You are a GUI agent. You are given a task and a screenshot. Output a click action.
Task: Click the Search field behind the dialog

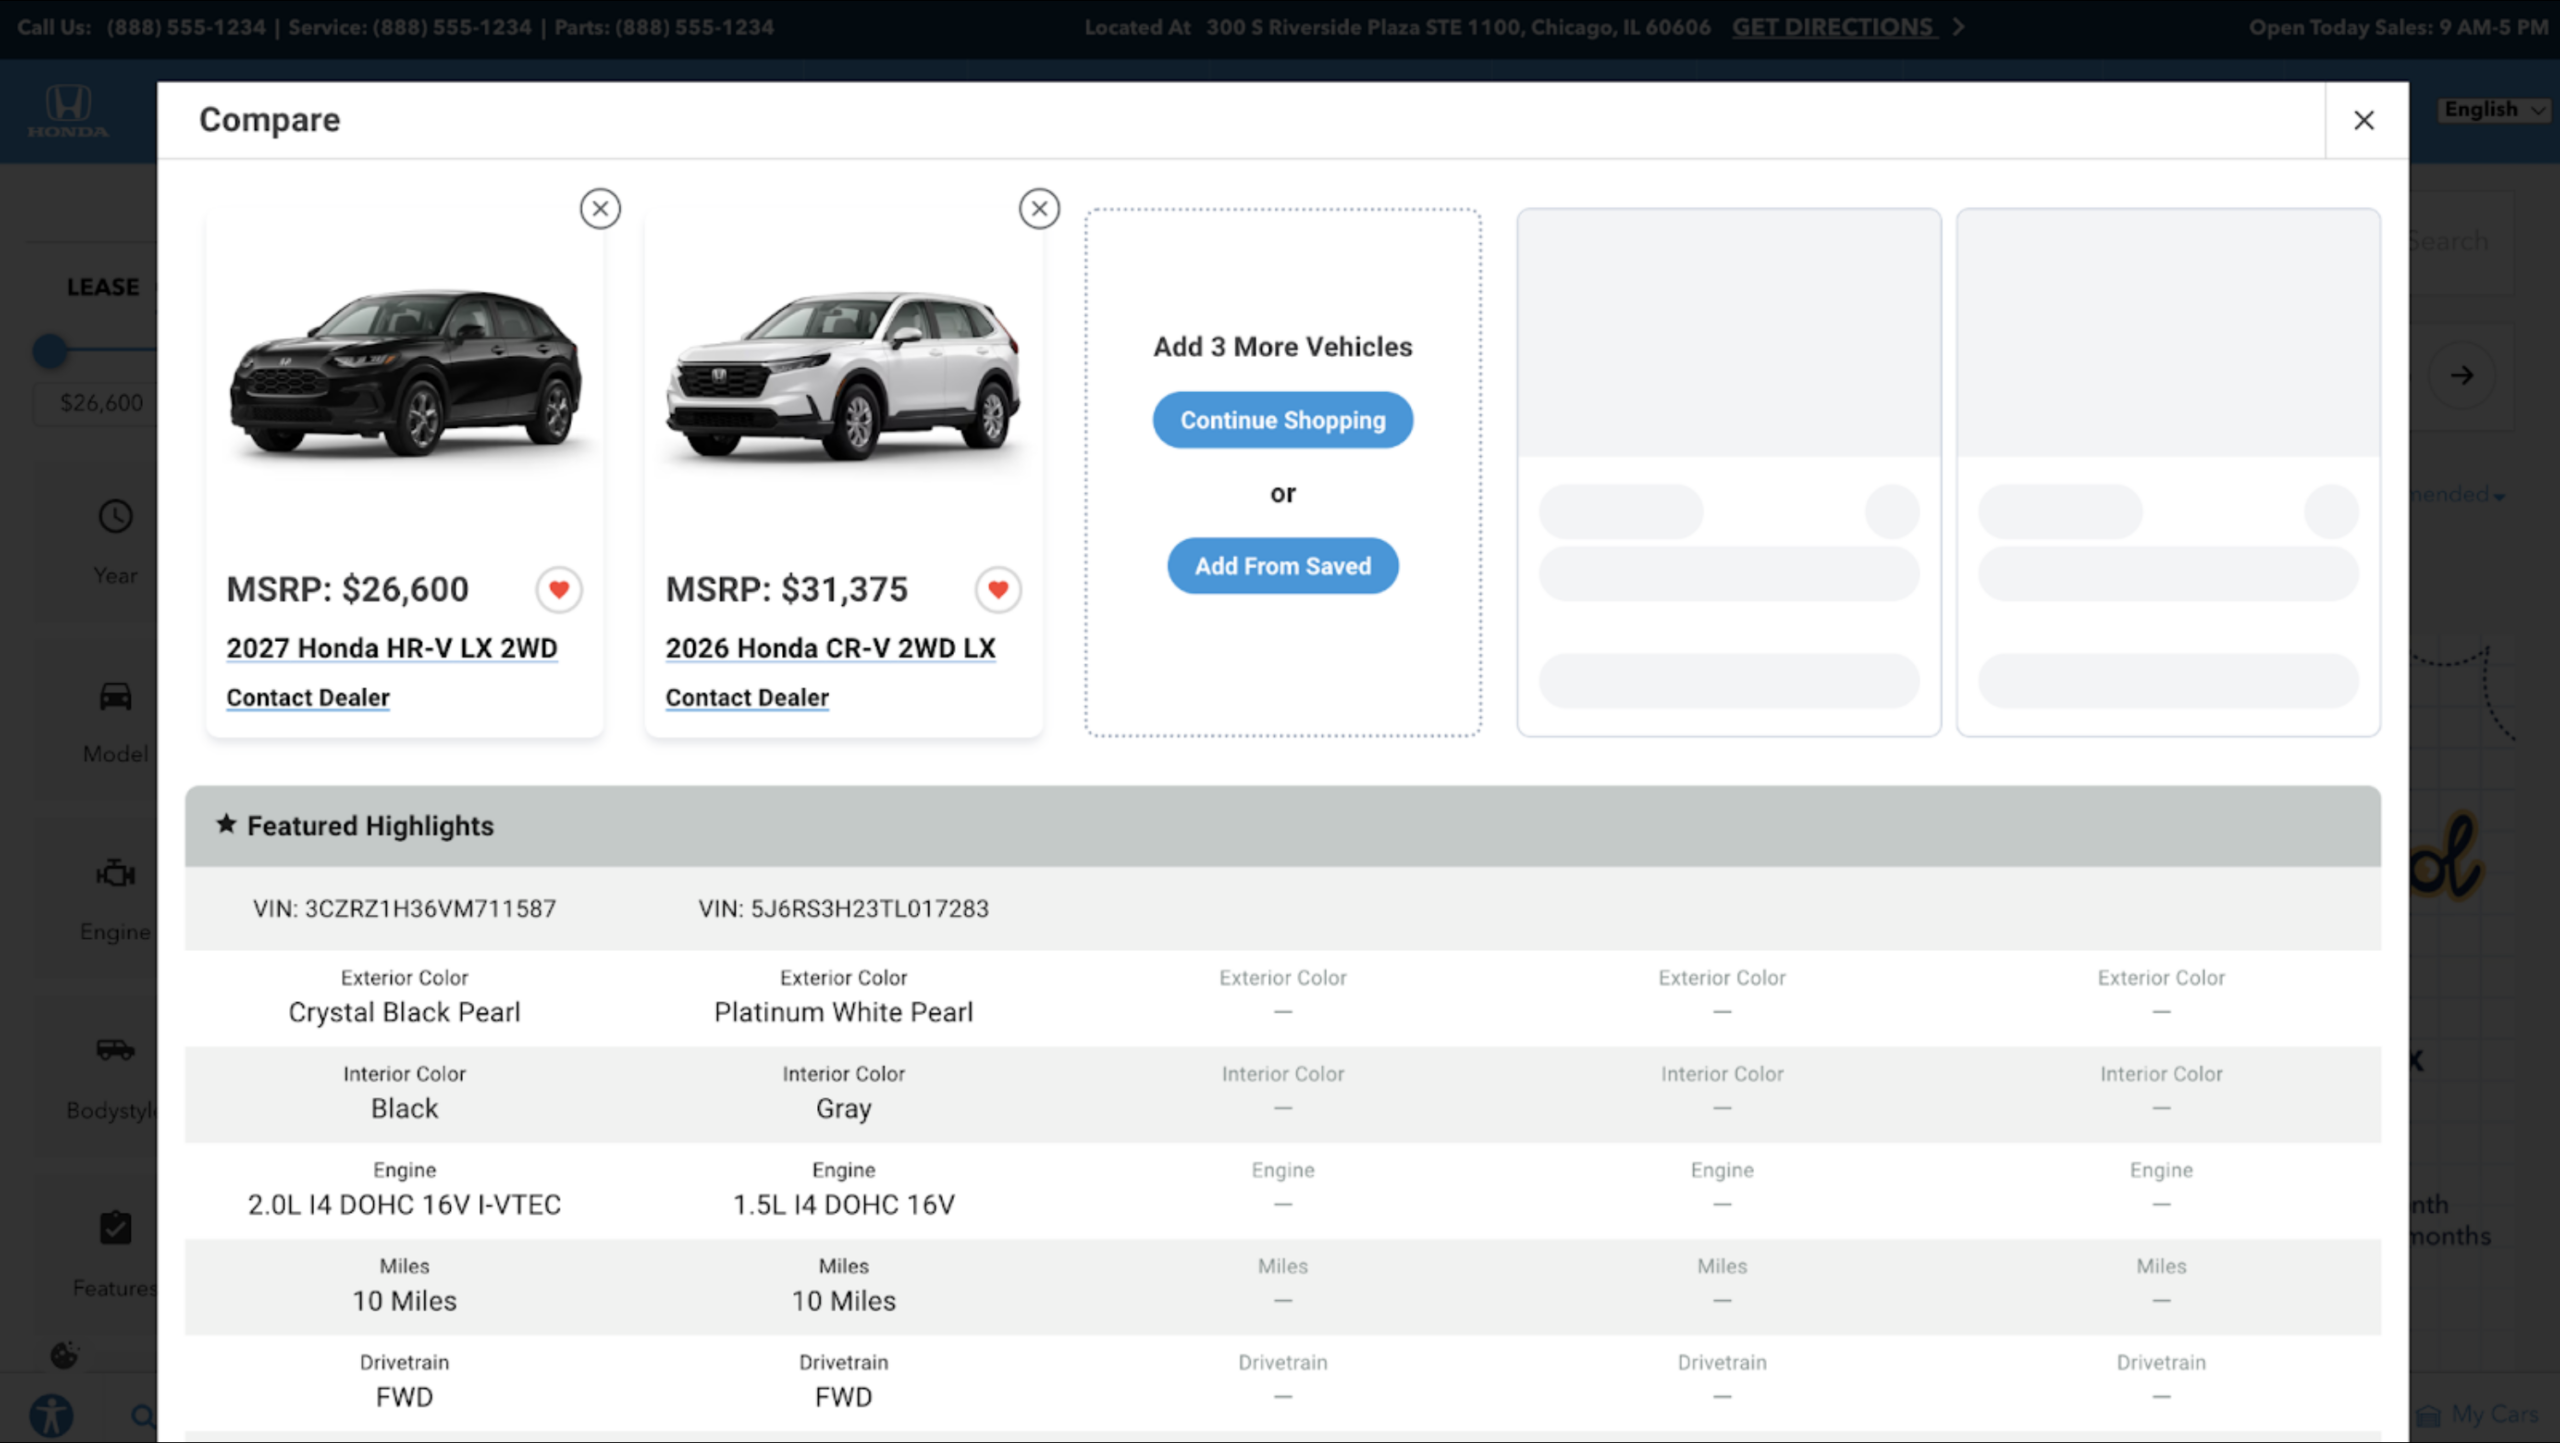(2460, 241)
